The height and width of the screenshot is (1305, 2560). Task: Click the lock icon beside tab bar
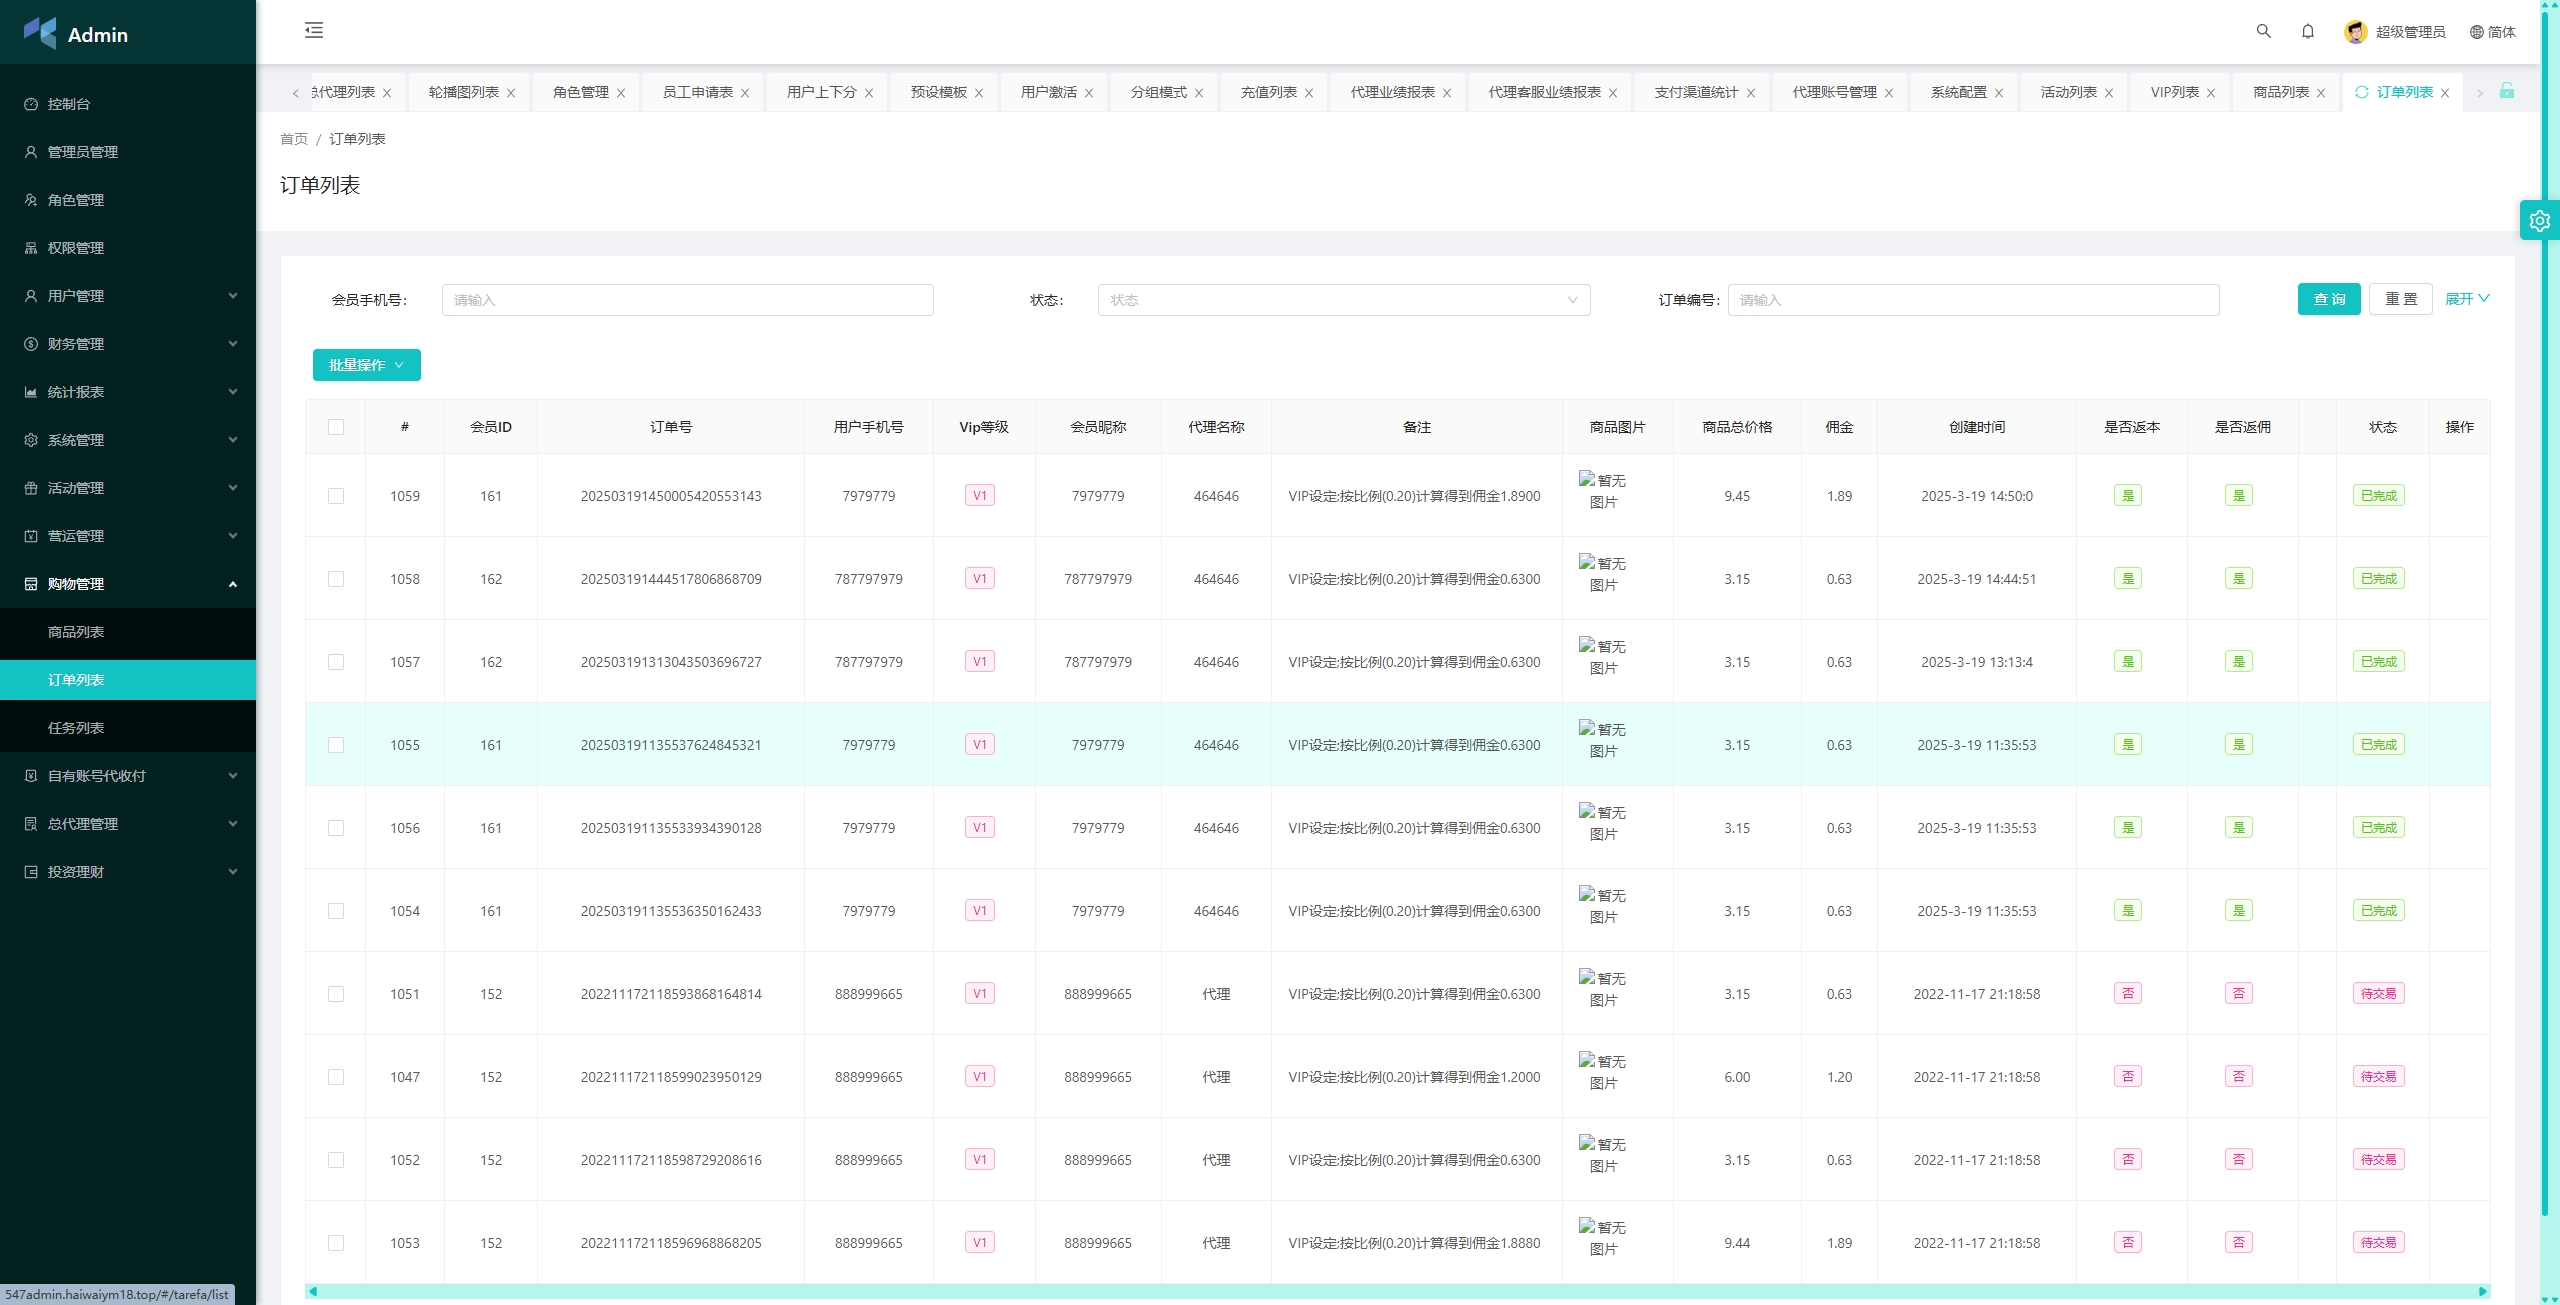click(x=2506, y=91)
